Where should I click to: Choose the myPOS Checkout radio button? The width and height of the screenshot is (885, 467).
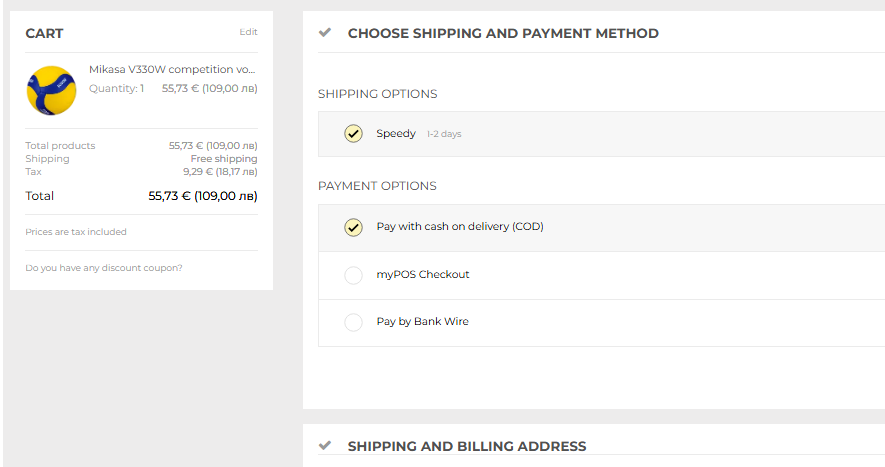(x=353, y=275)
